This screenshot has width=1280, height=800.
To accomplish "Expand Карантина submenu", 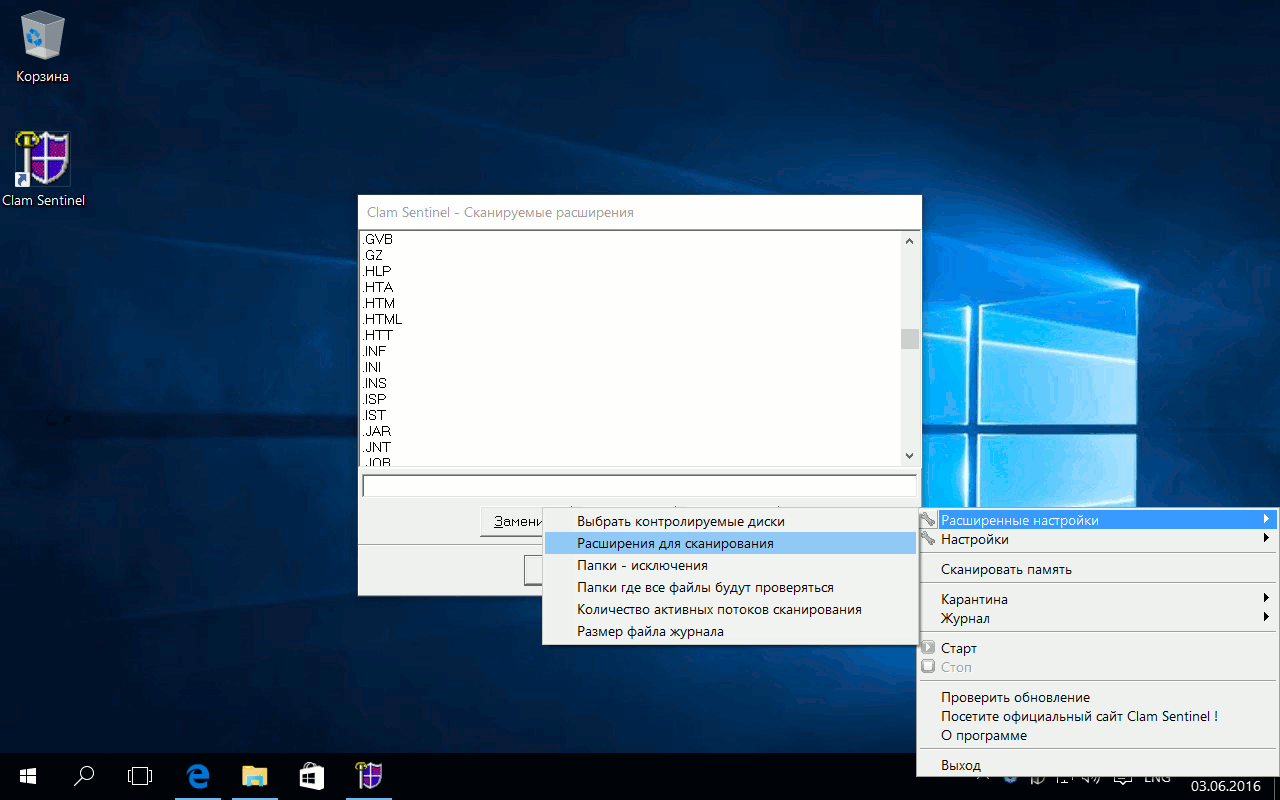I will pyautogui.click(x=1098, y=599).
